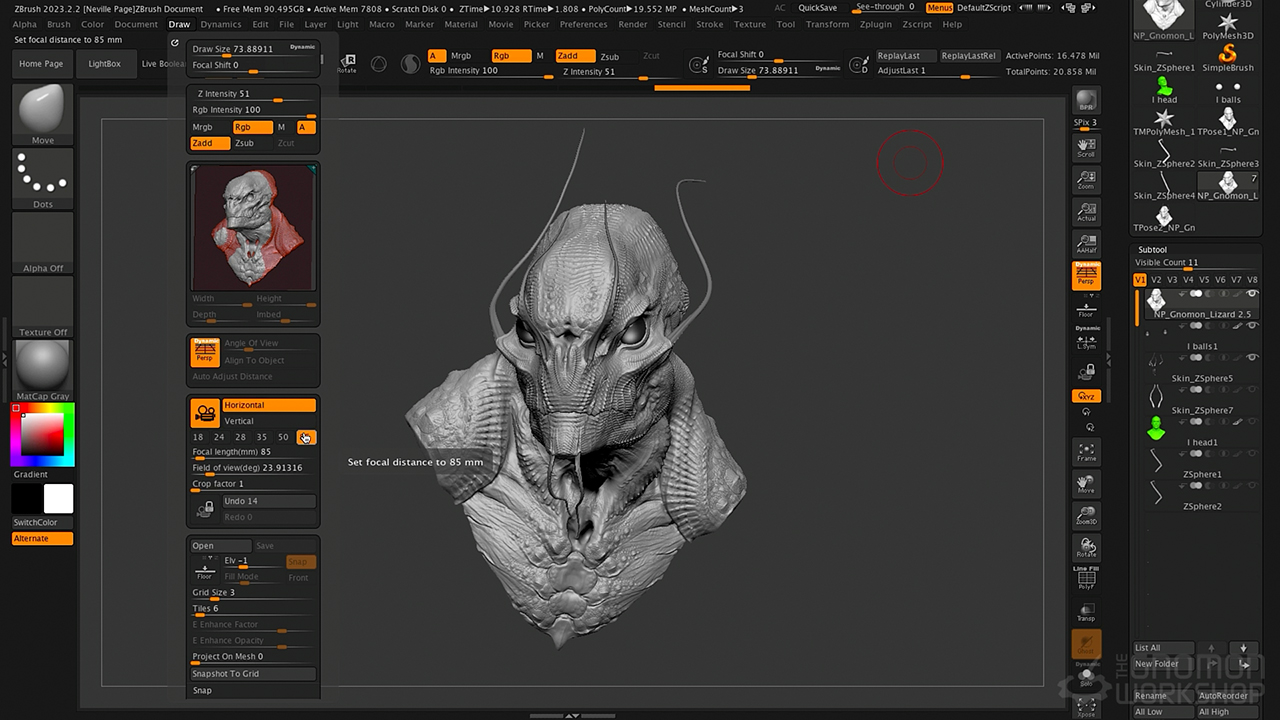The width and height of the screenshot is (1280, 720).
Task: Click the BPR render icon
Action: (1086, 102)
